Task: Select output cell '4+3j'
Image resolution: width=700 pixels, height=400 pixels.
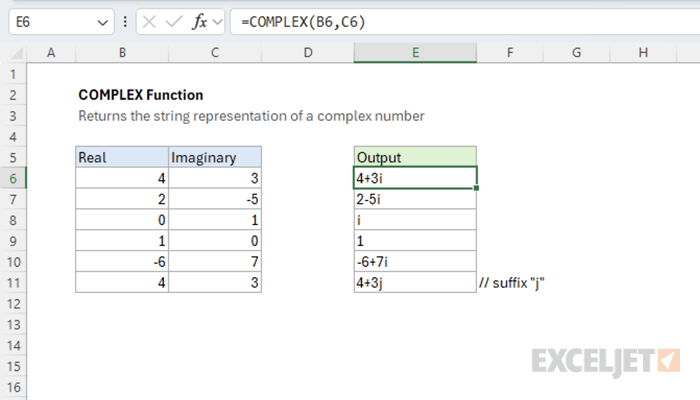Action: [415, 283]
